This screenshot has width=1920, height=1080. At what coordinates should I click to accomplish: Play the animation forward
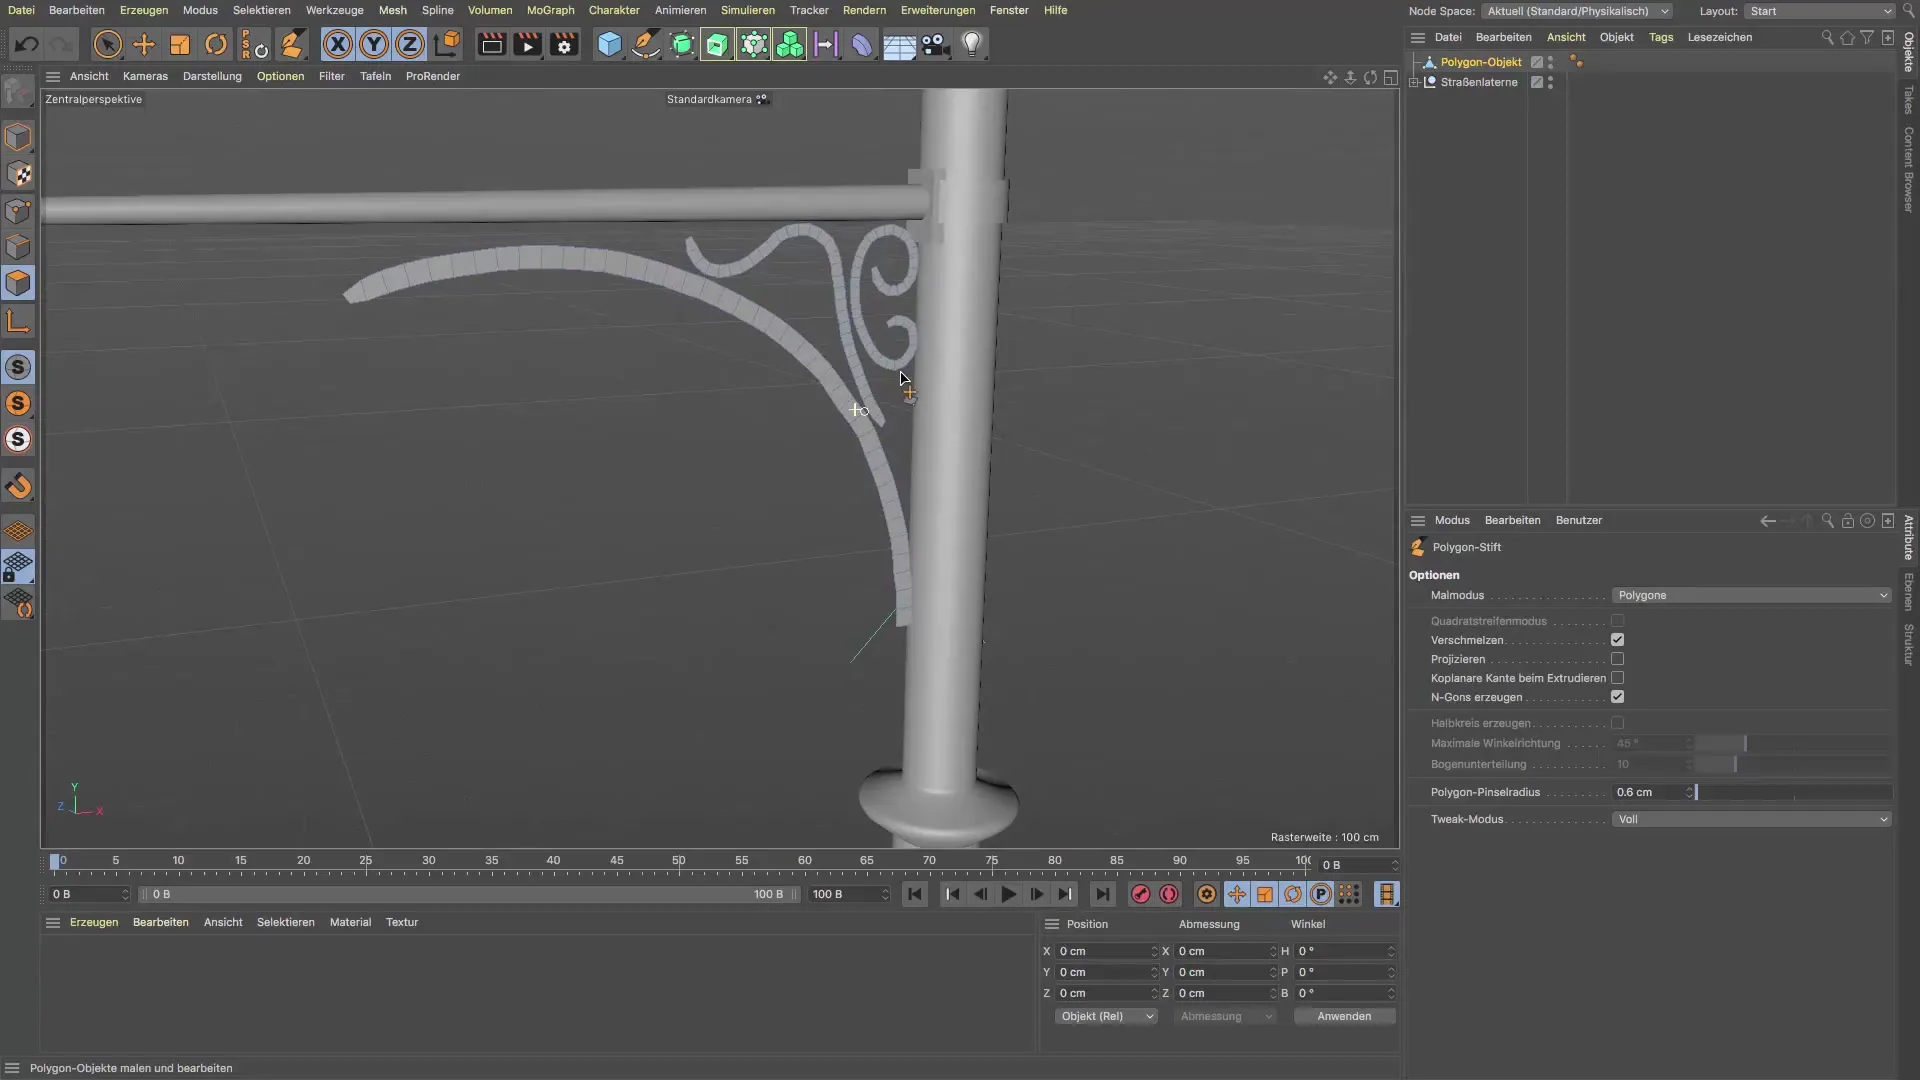[1008, 894]
